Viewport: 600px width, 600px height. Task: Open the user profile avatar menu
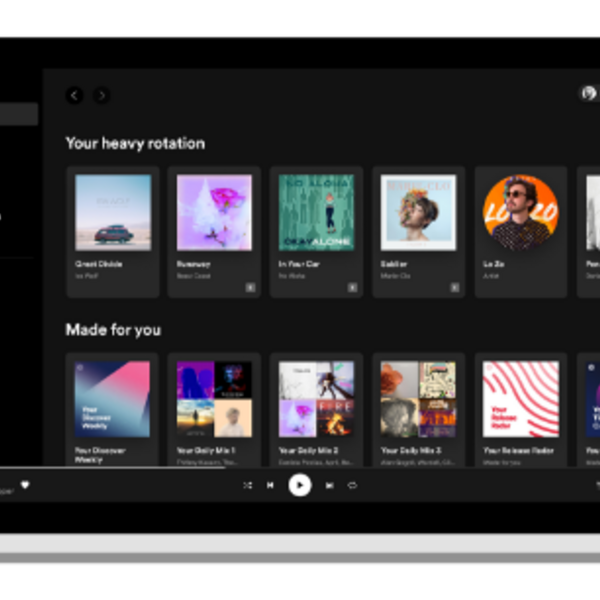coord(589,93)
